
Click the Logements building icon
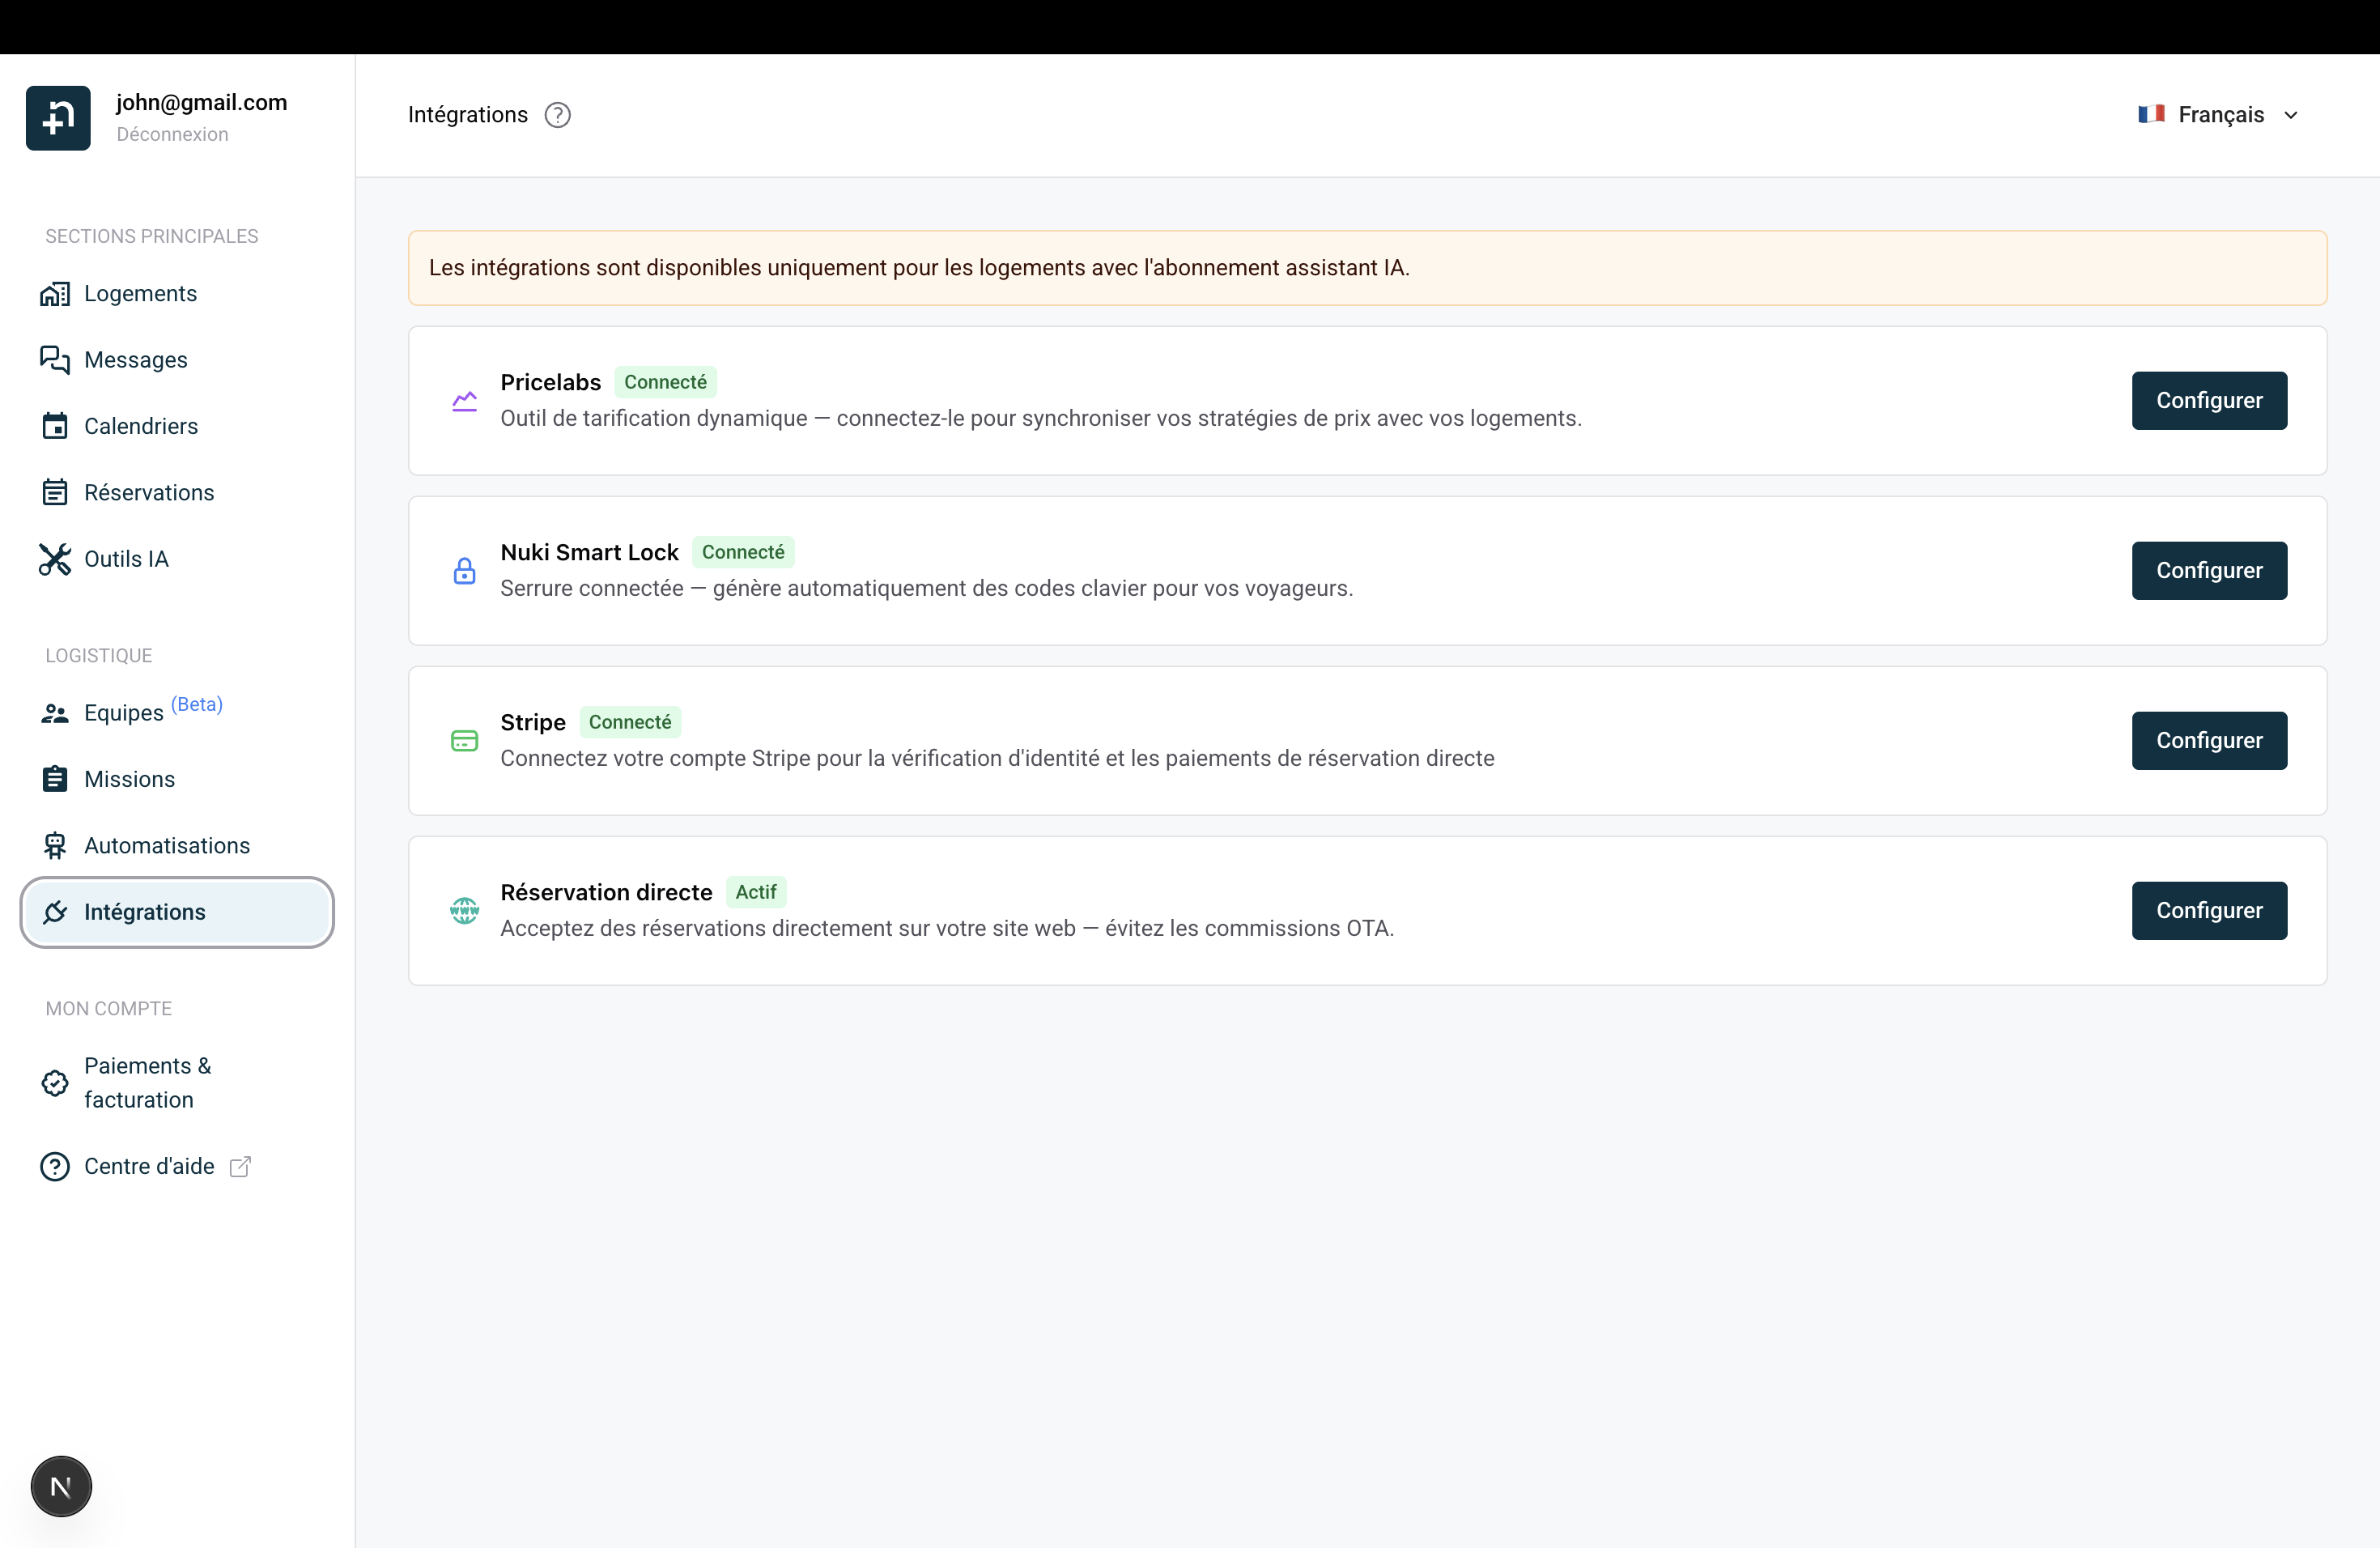tap(55, 294)
